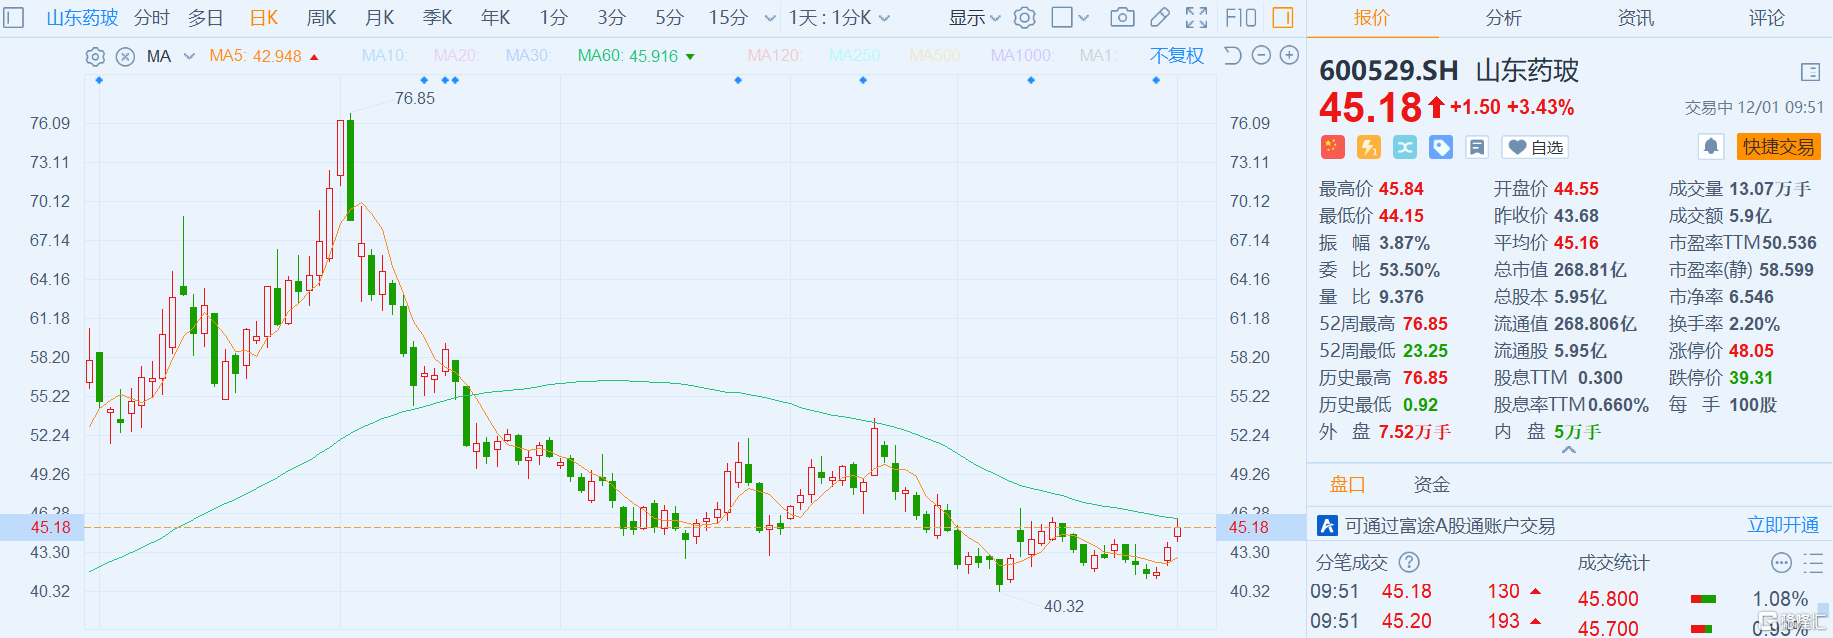This screenshot has height=638, width=1833.
Task: Toggle the MA30 moving average line
Action: point(528,56)
